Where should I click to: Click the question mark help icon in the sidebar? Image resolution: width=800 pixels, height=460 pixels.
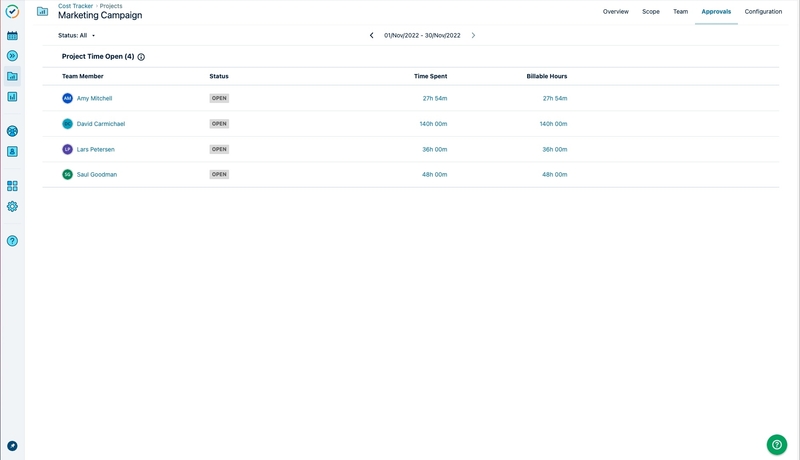[12, 241]
